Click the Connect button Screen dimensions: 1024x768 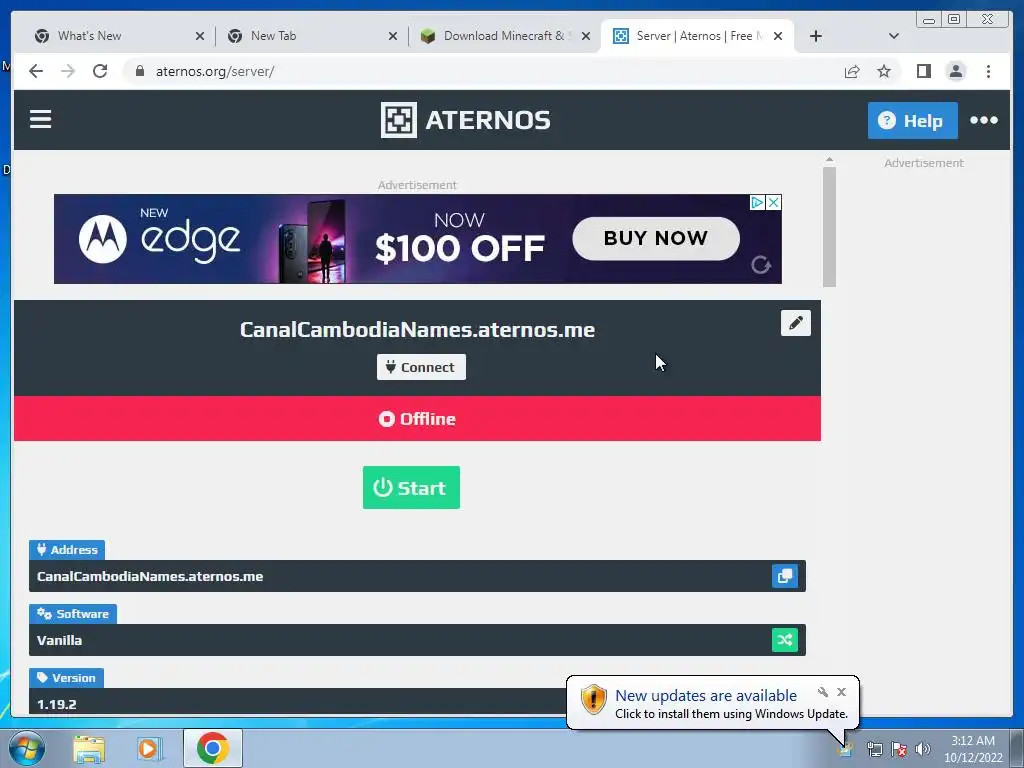pyautogui.click(x=421, y=367)
